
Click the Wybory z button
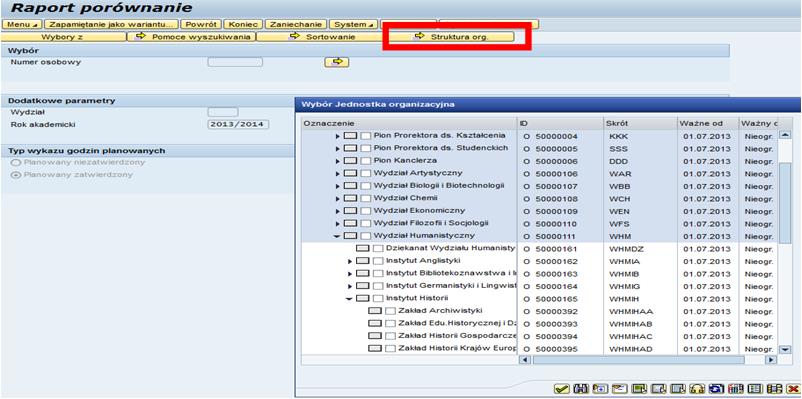63,37
